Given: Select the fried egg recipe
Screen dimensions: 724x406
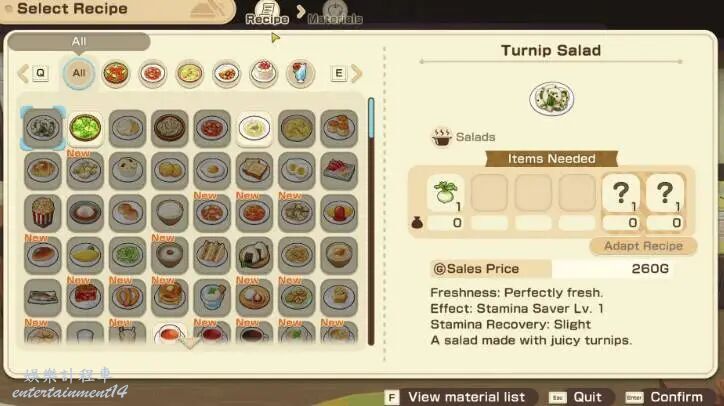Looking at the screenshot, I should 212,170.
